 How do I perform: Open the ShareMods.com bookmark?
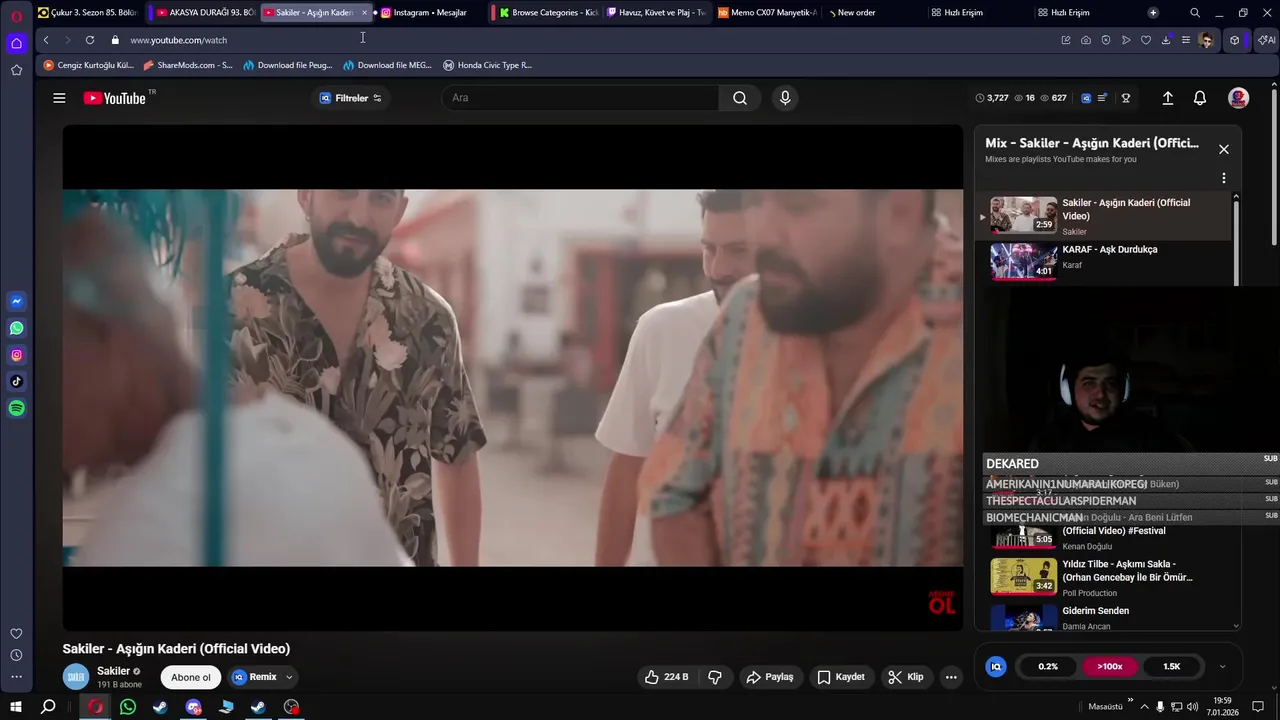coord(188,65)
